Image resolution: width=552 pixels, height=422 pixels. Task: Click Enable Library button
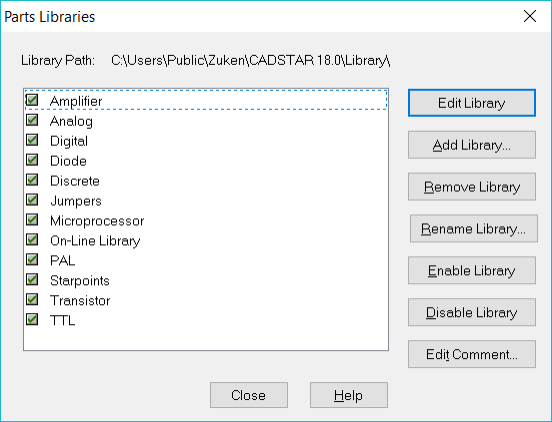[x=472, y=270]
